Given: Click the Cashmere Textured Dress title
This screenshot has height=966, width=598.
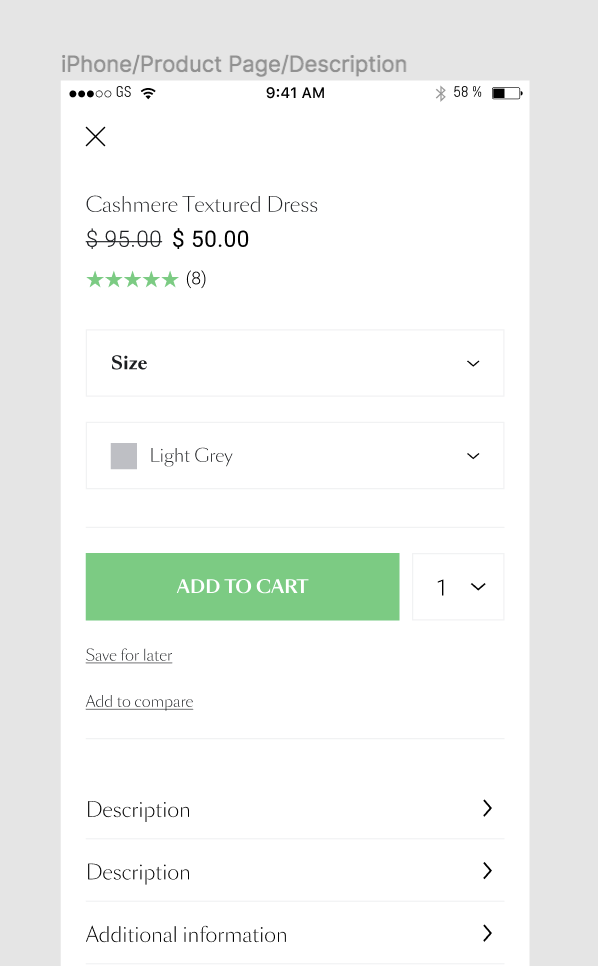Looking at the screenshot, I should [202, 205].
